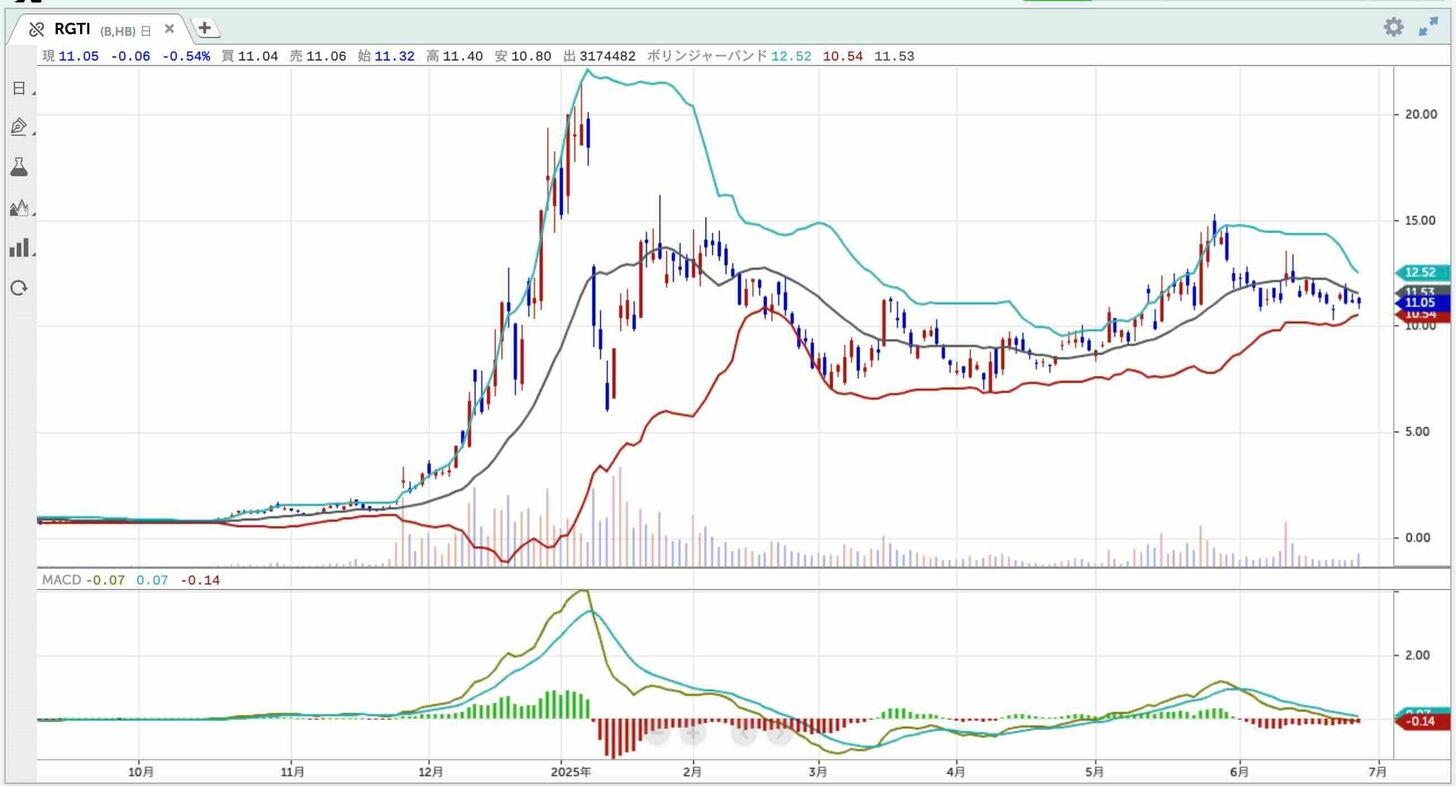Click the 2.00 MACD axis label
This screenshot has width=1456, height=786.
click(1420, 655)
